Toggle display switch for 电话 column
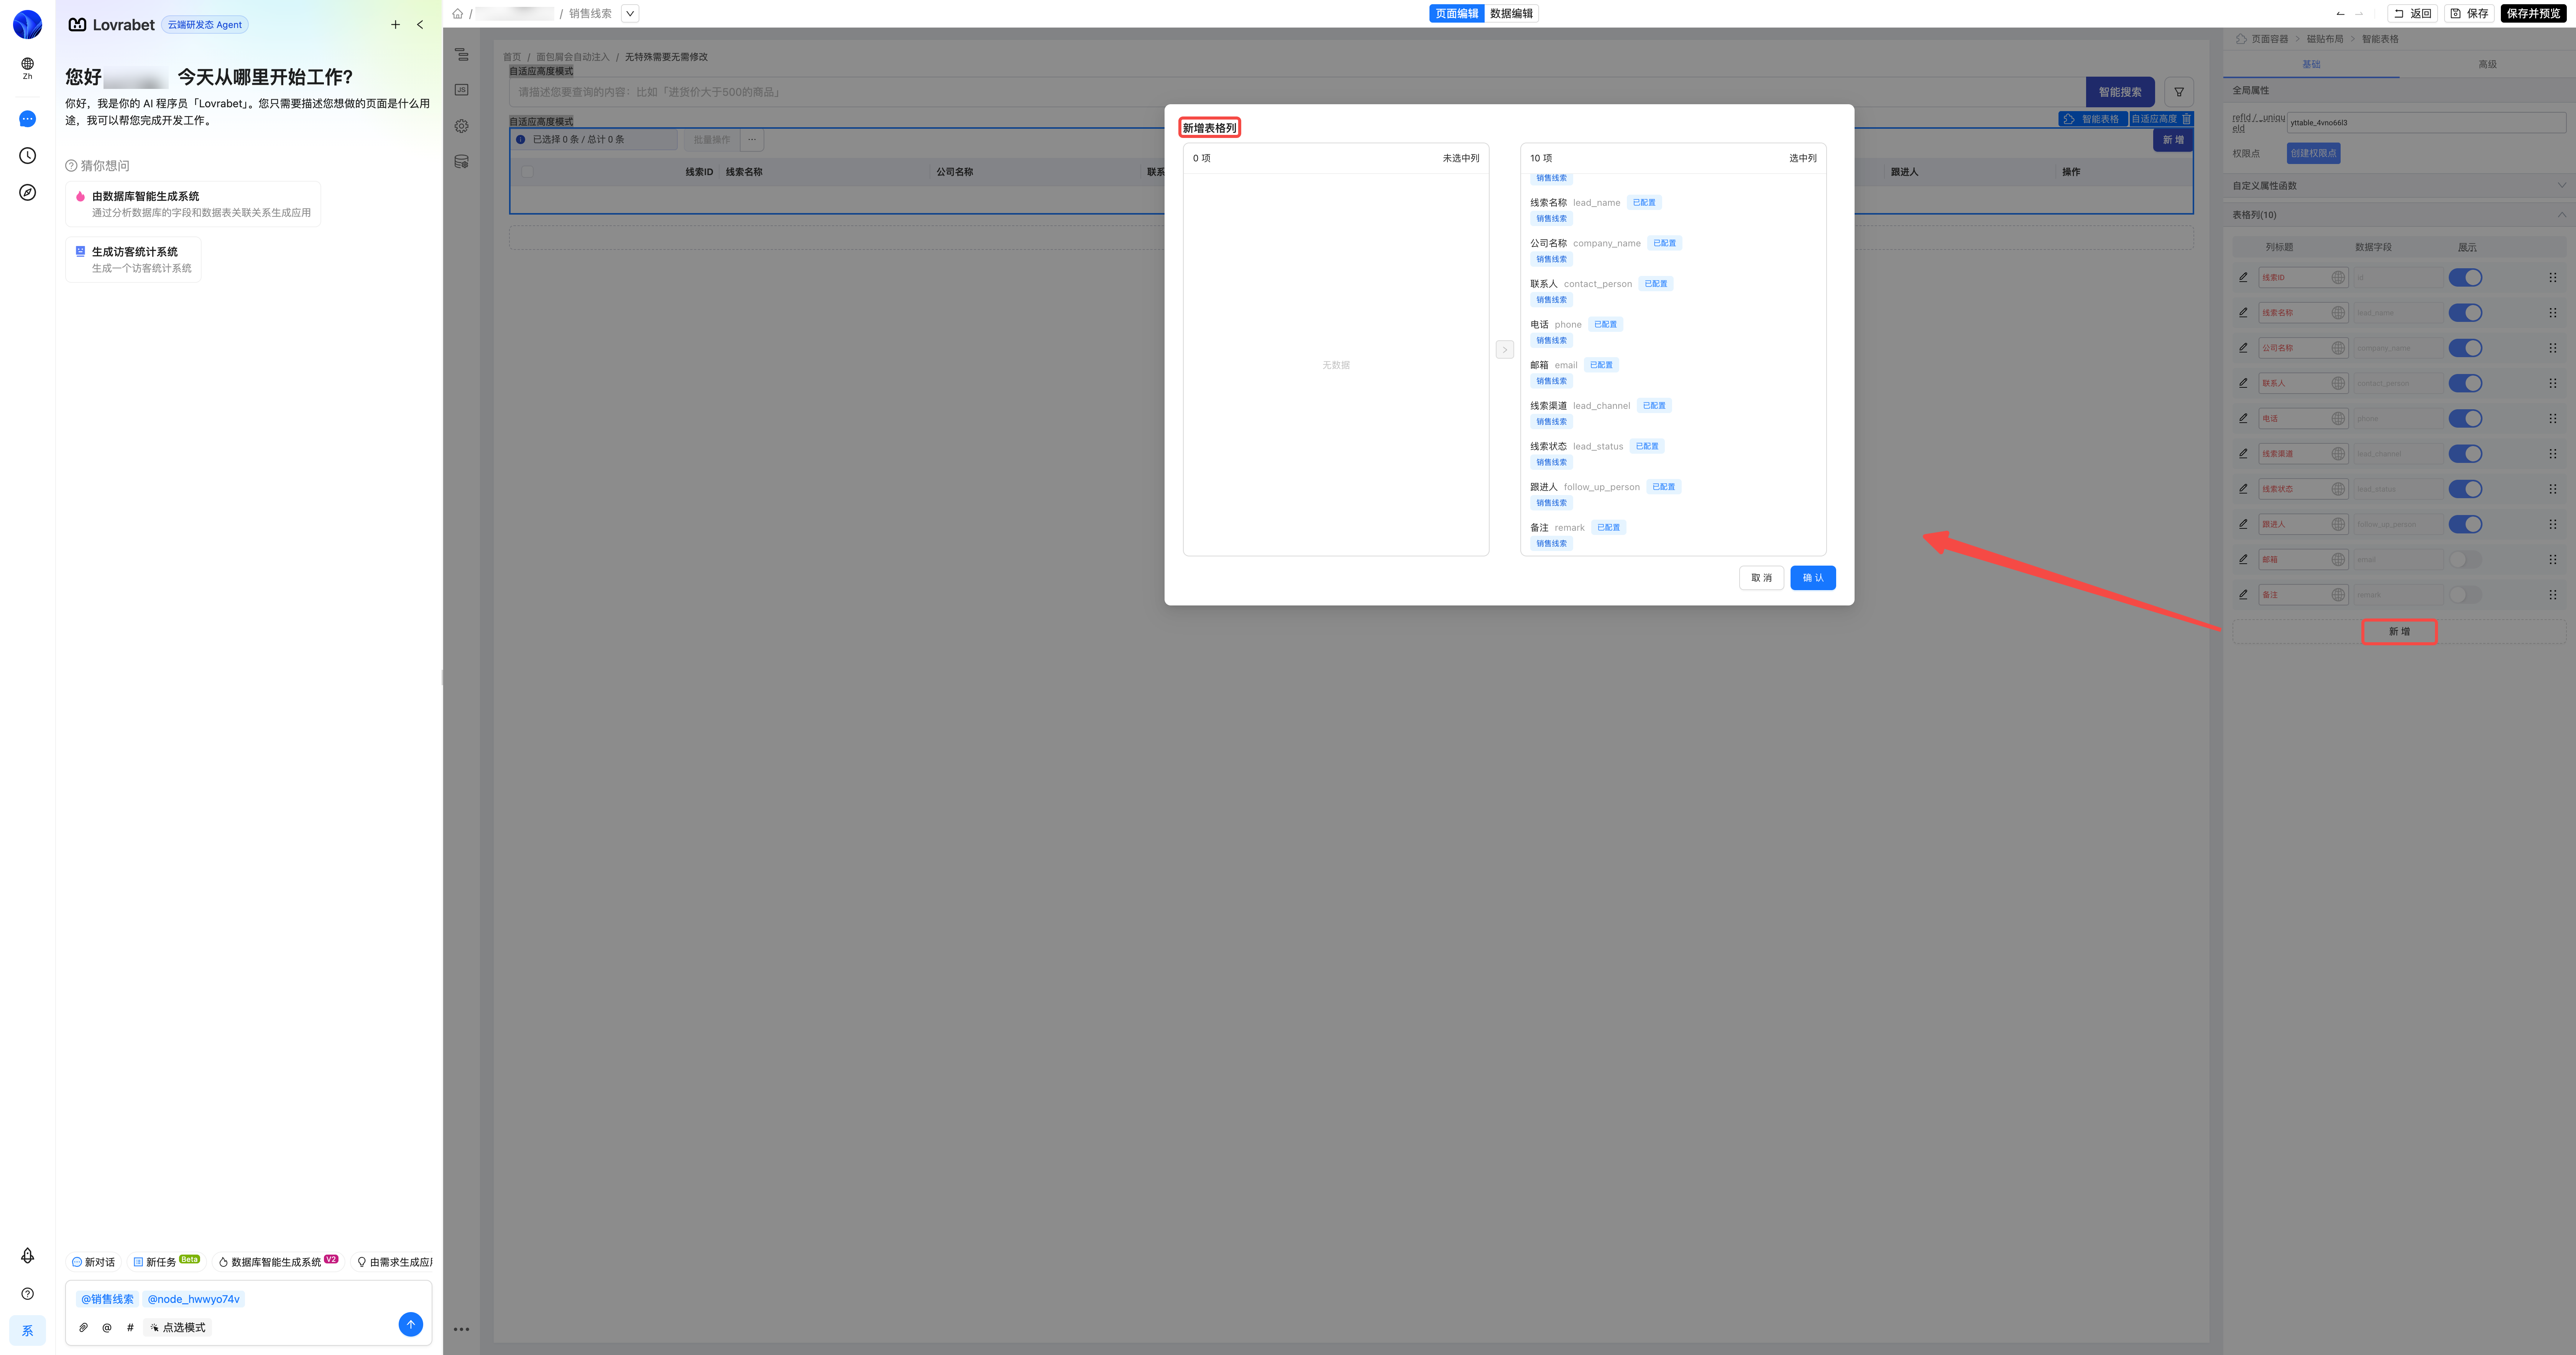 click(2465, 418)
